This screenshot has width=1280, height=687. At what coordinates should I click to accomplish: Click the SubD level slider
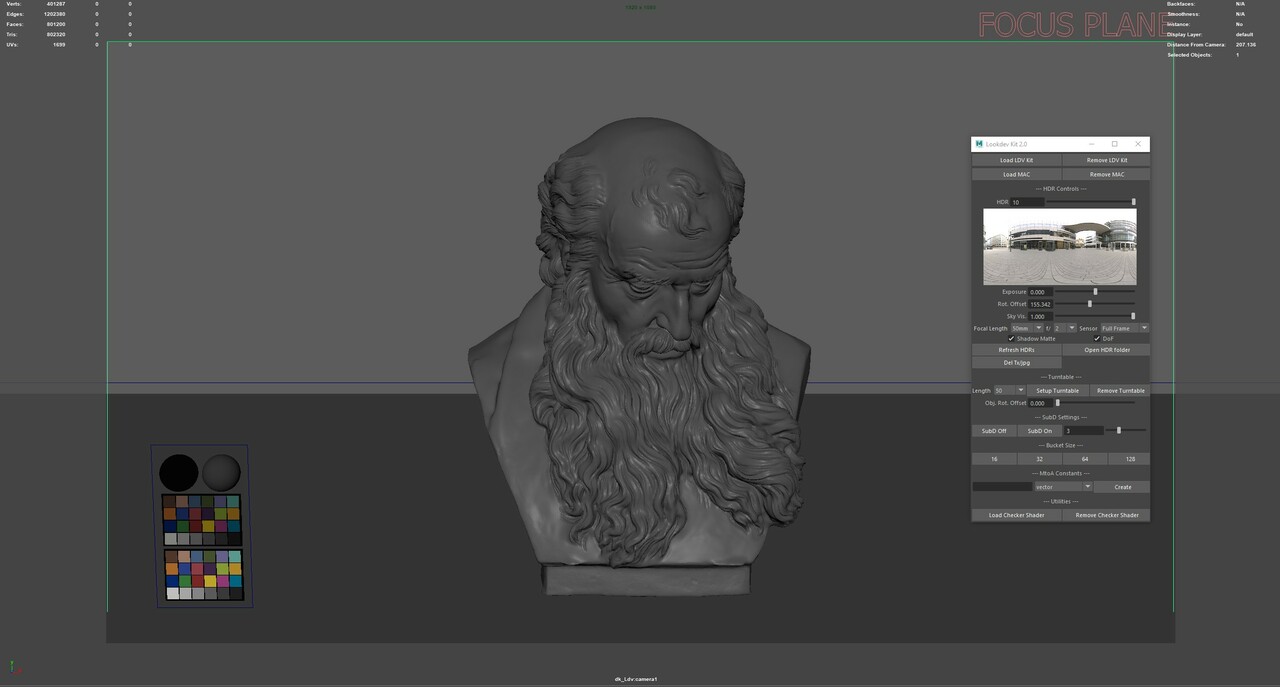(1126, 431)
